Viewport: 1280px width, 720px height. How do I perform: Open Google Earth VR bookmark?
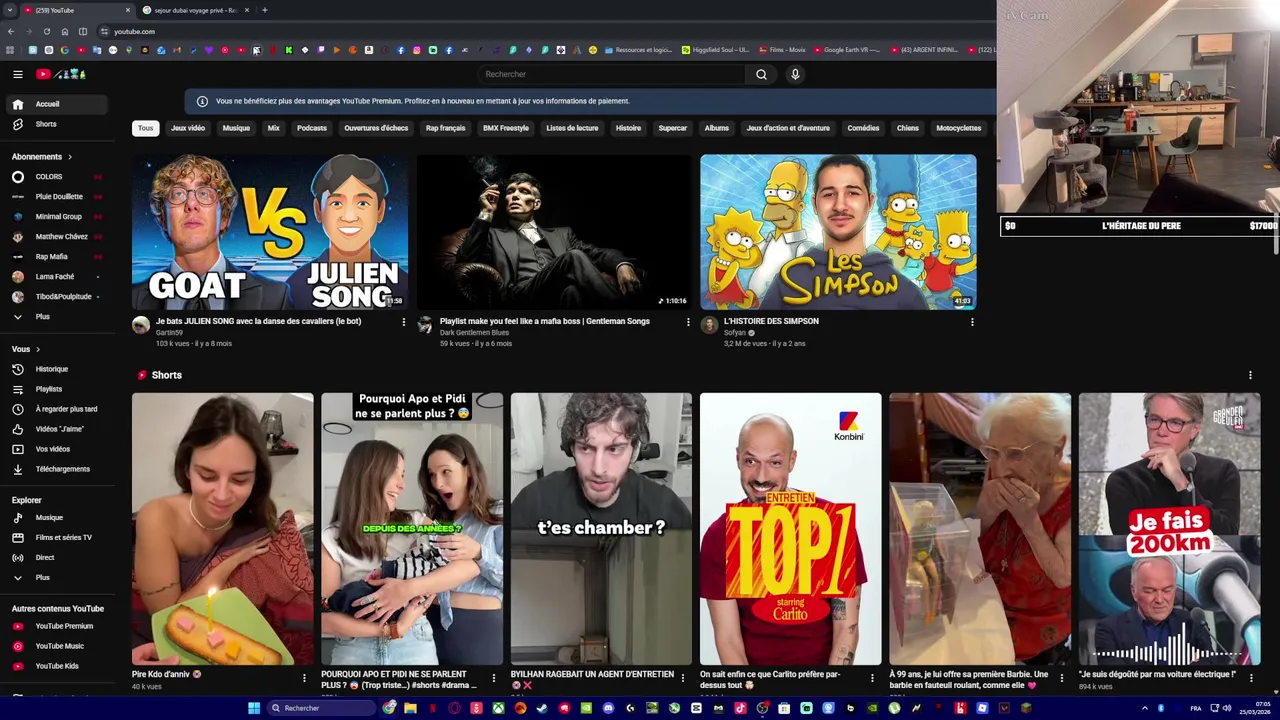tap(846, 50)
